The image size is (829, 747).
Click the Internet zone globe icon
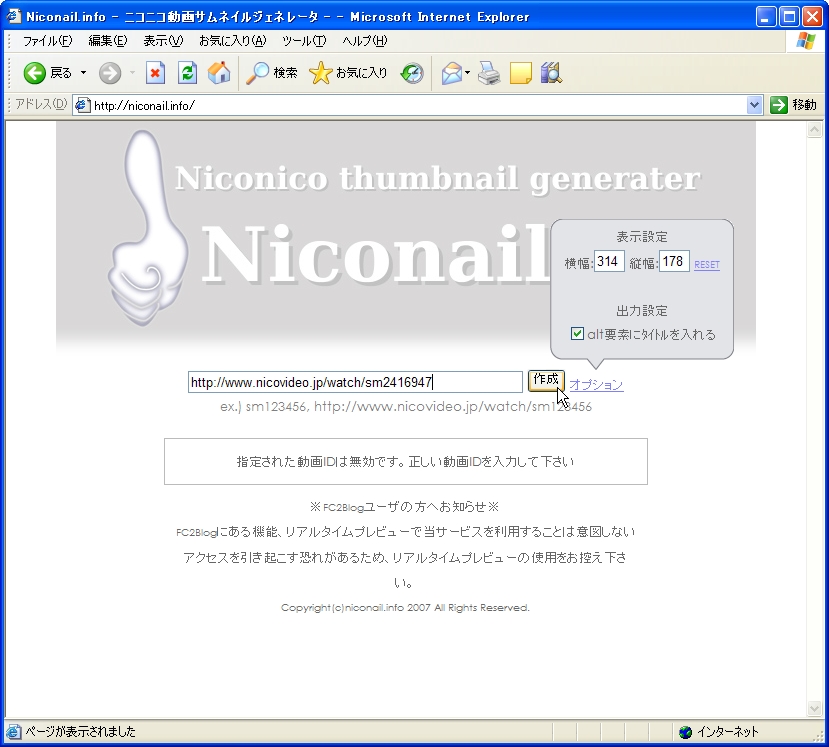coord(685,732)
